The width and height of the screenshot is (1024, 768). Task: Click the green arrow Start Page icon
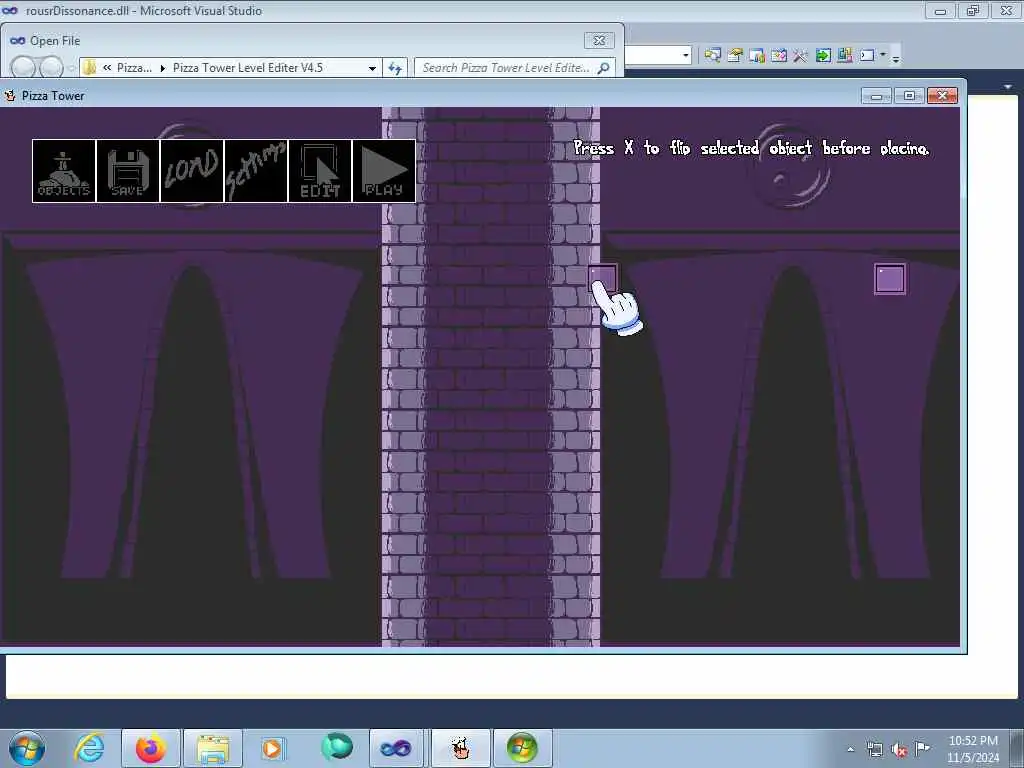point(823,56)
